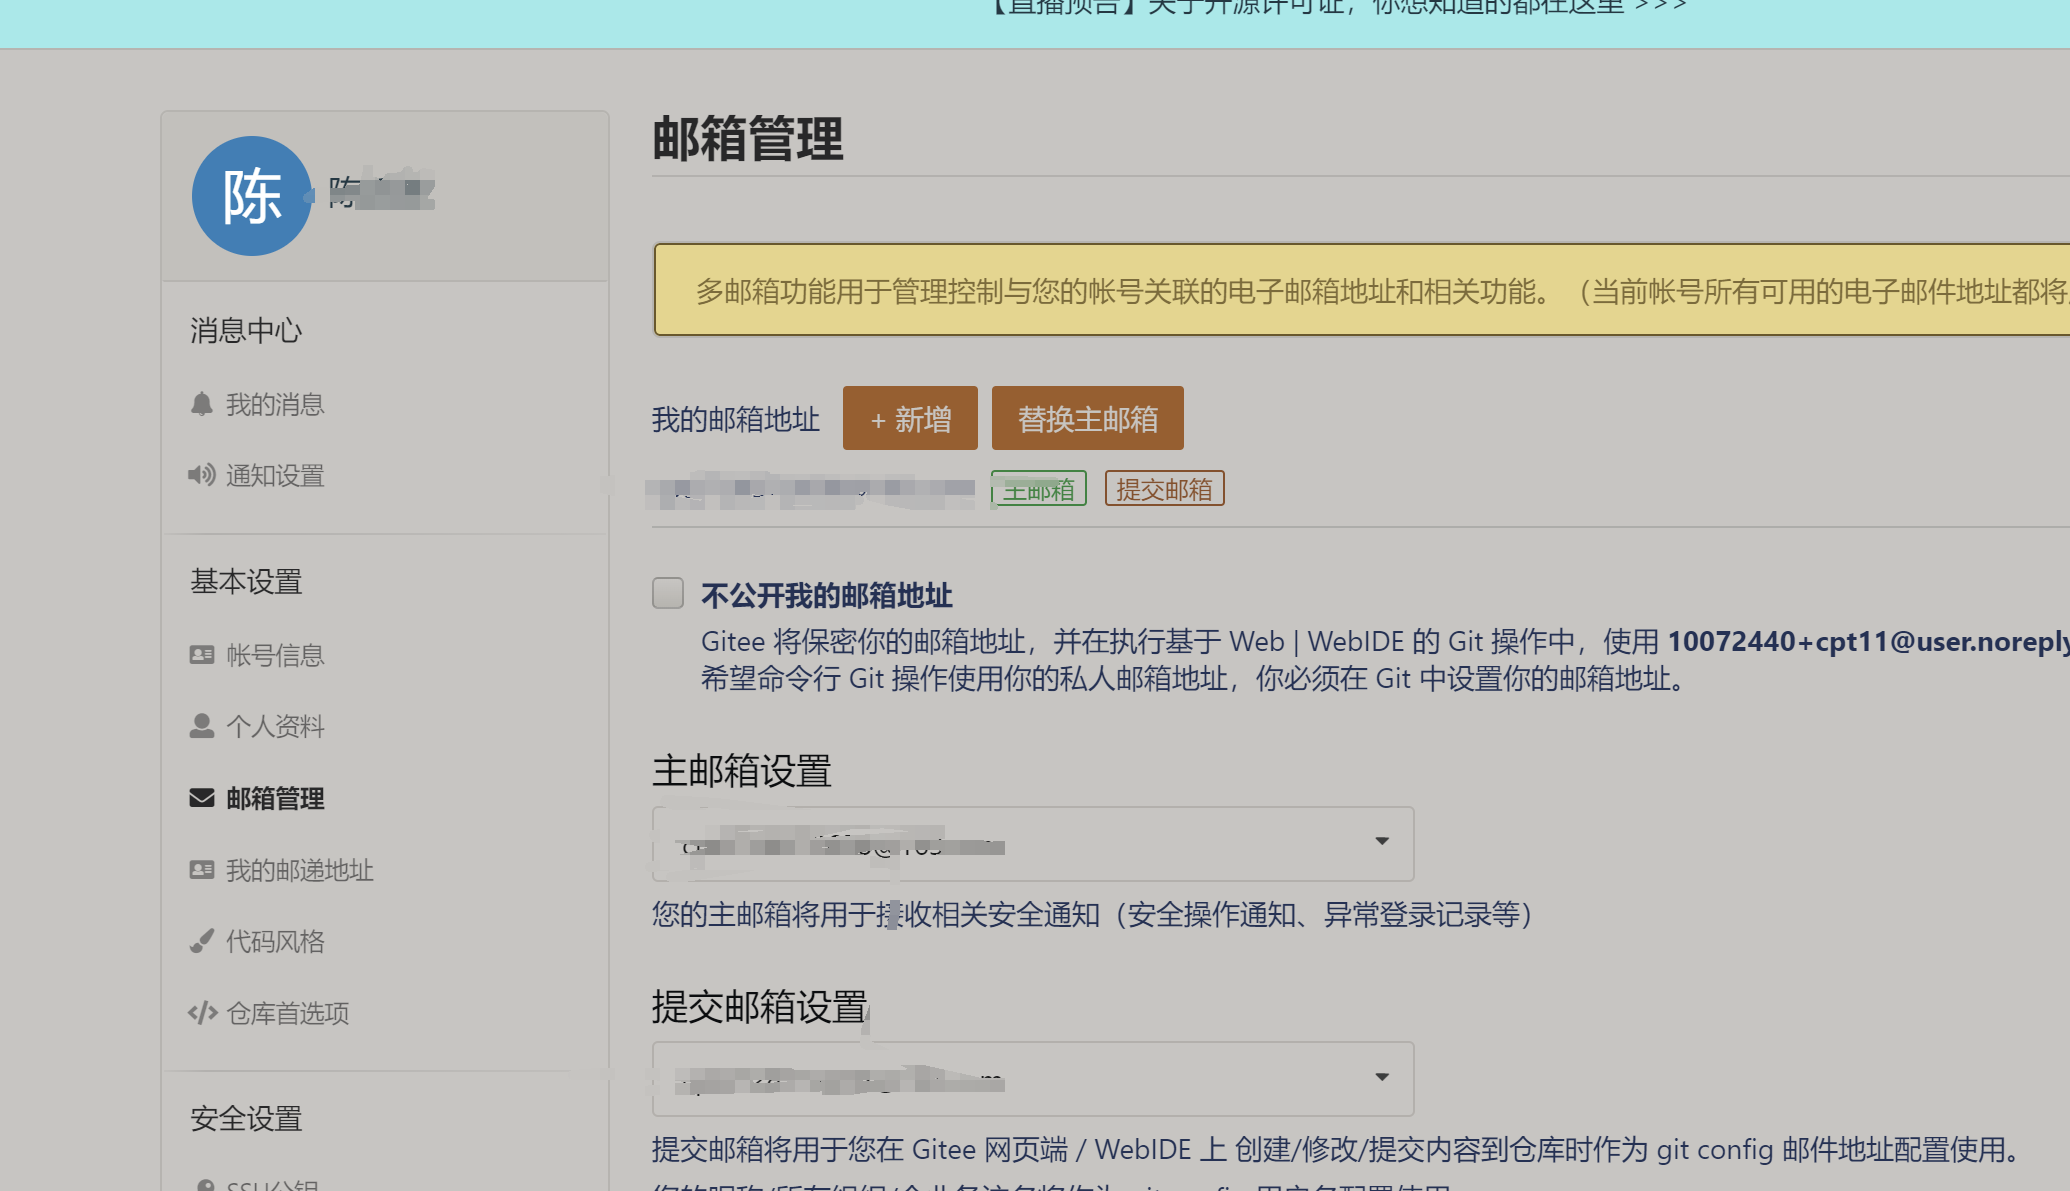Go to 帐号信息 settings
The height and width of the screenshot is (1191, 2070).
click(x=275, y=655)
